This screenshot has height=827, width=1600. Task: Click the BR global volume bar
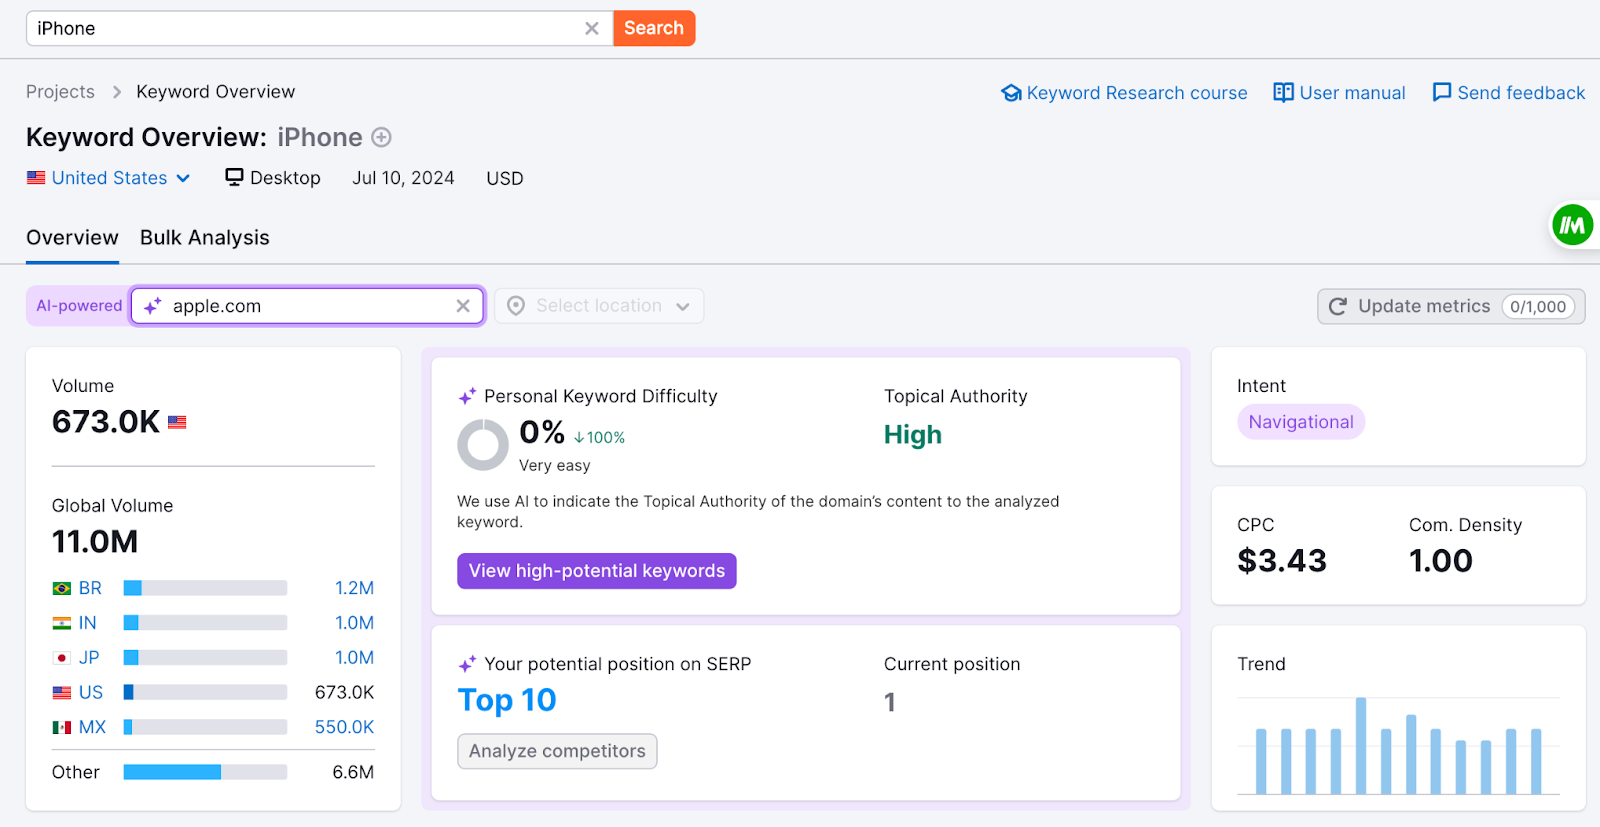tap(205, 588)
